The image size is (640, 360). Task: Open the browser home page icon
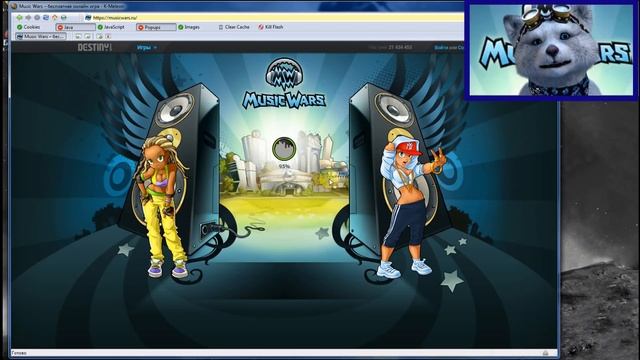point(55,18)
